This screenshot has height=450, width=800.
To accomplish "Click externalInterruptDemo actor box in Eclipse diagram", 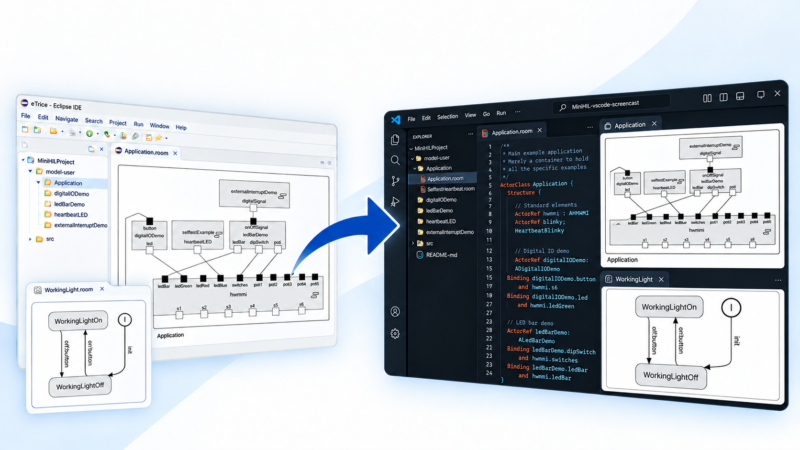I will pos(254,193).
